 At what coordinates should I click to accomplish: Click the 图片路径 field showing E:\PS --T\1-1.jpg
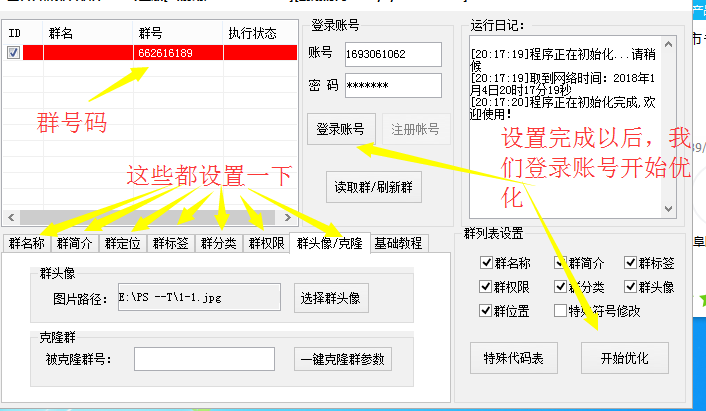(199, 297)
